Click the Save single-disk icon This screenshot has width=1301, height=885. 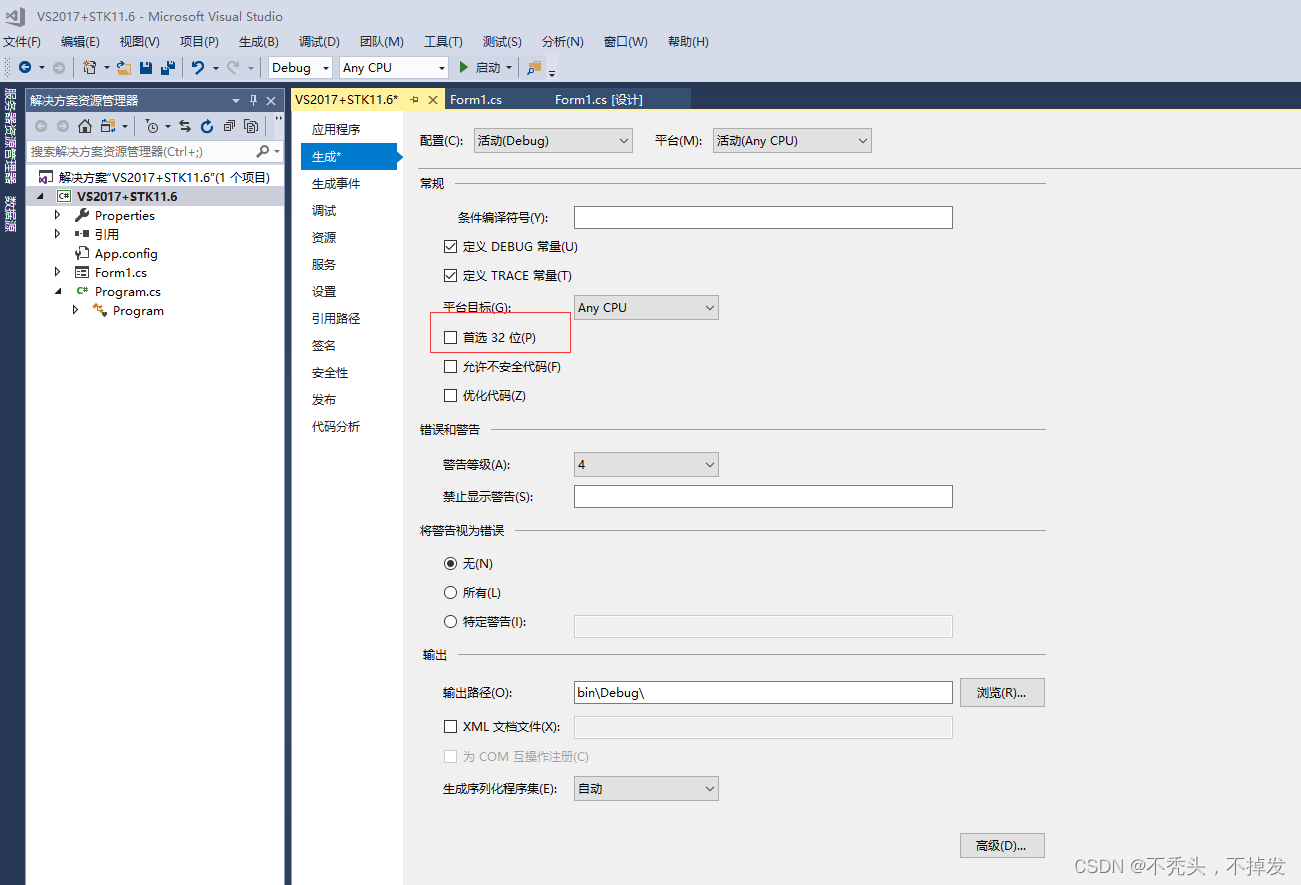pyautogui.click(x=146, y=68)
